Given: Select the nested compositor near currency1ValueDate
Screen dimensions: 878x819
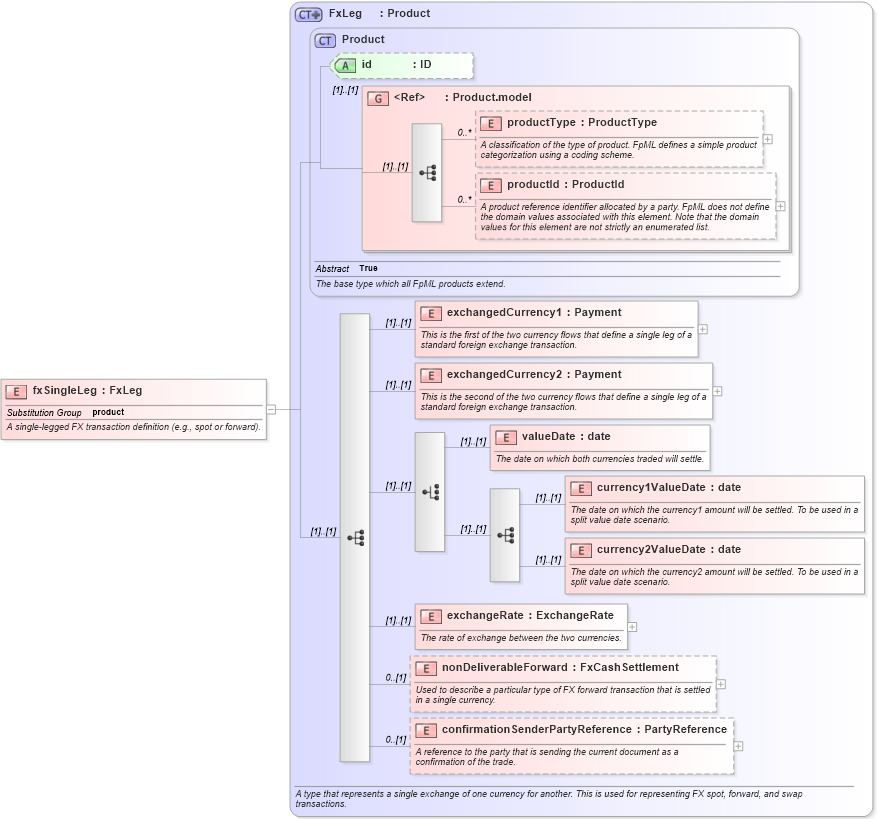Looking at the screenshot, I should pyautogui.click(x=505, y=535).
